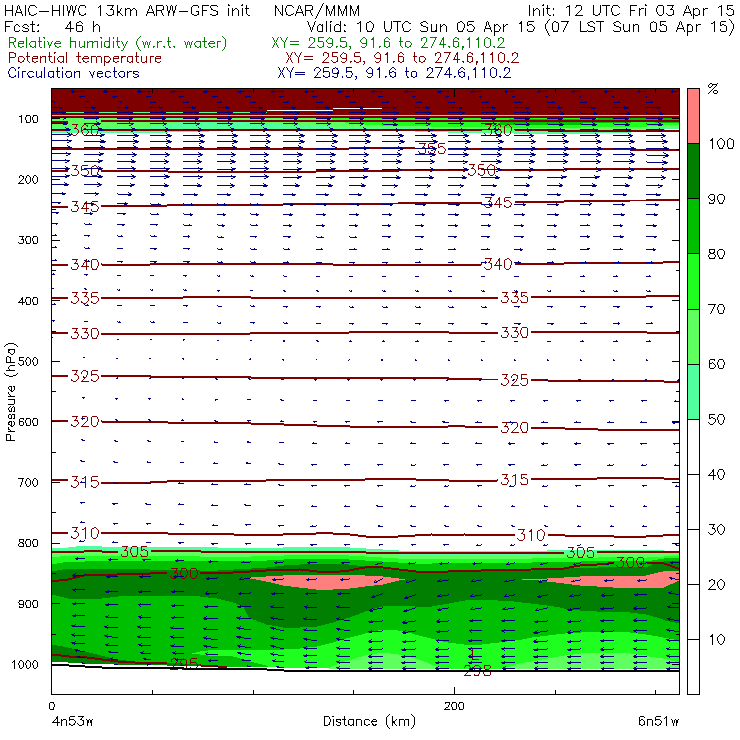This screenshot has height=740, width=740.
Task: Select the light green 60–70% colorbar segment
Action: [693, 336]
